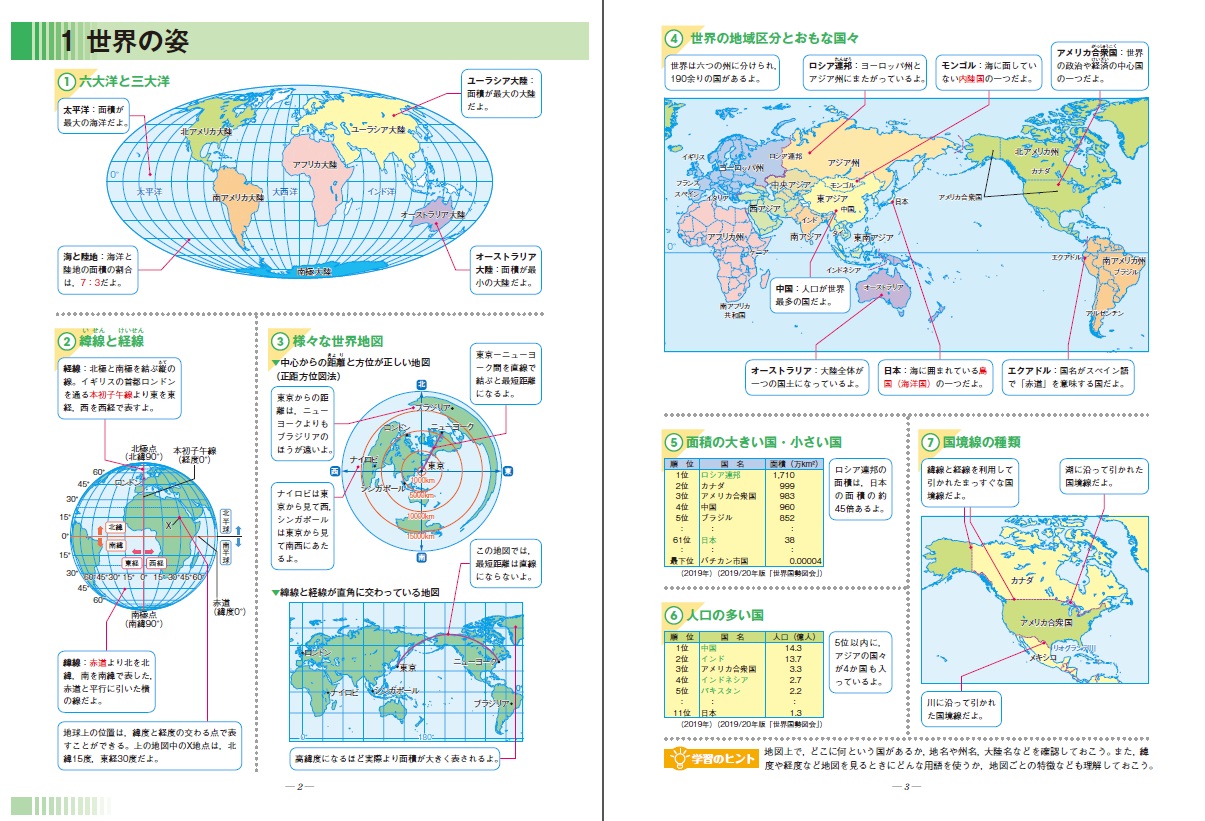The width and height of the screenshot is (1205, 821).
Task: Click the 北 compass marker on azimuthal map
Action: [x=421, y=384]
